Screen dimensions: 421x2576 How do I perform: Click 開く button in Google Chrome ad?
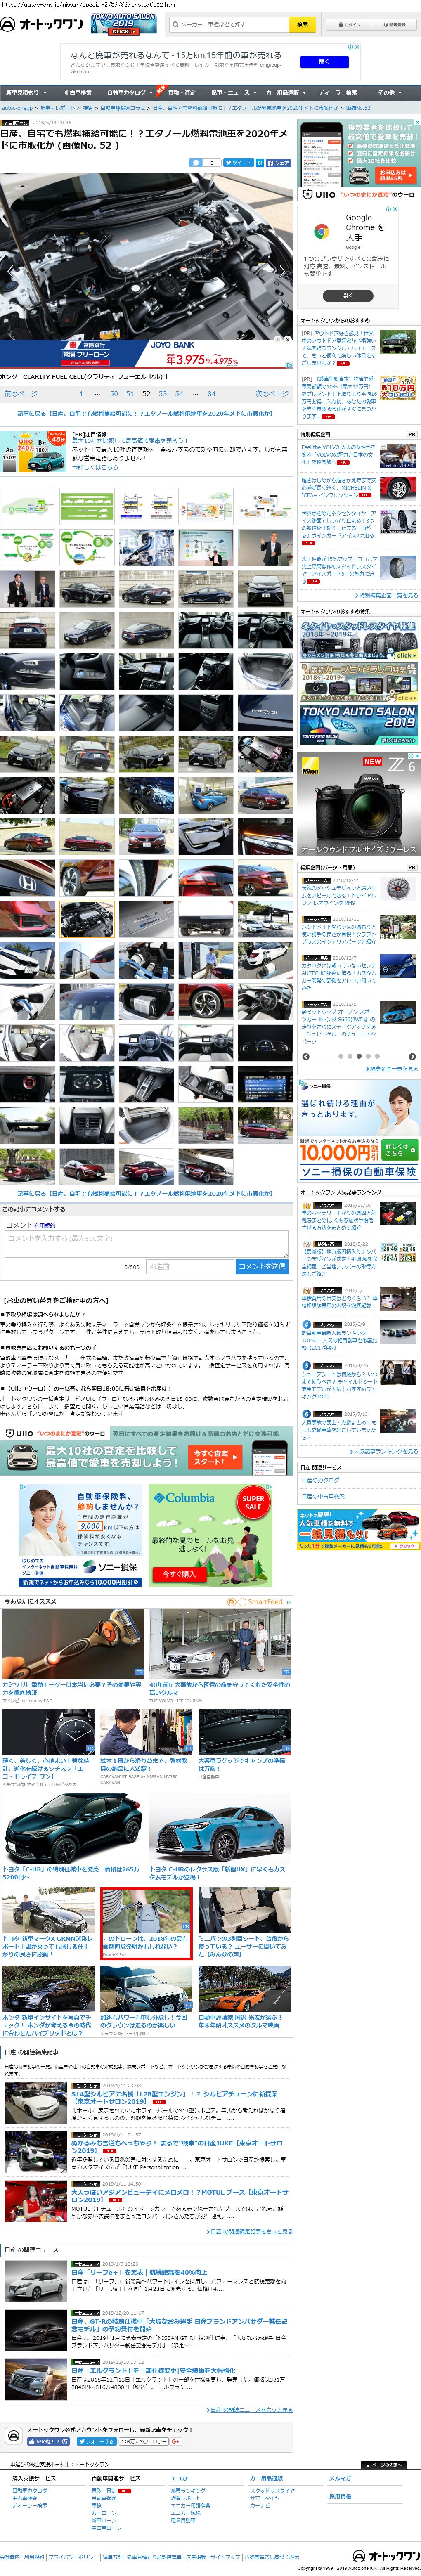tap(348, 295)
